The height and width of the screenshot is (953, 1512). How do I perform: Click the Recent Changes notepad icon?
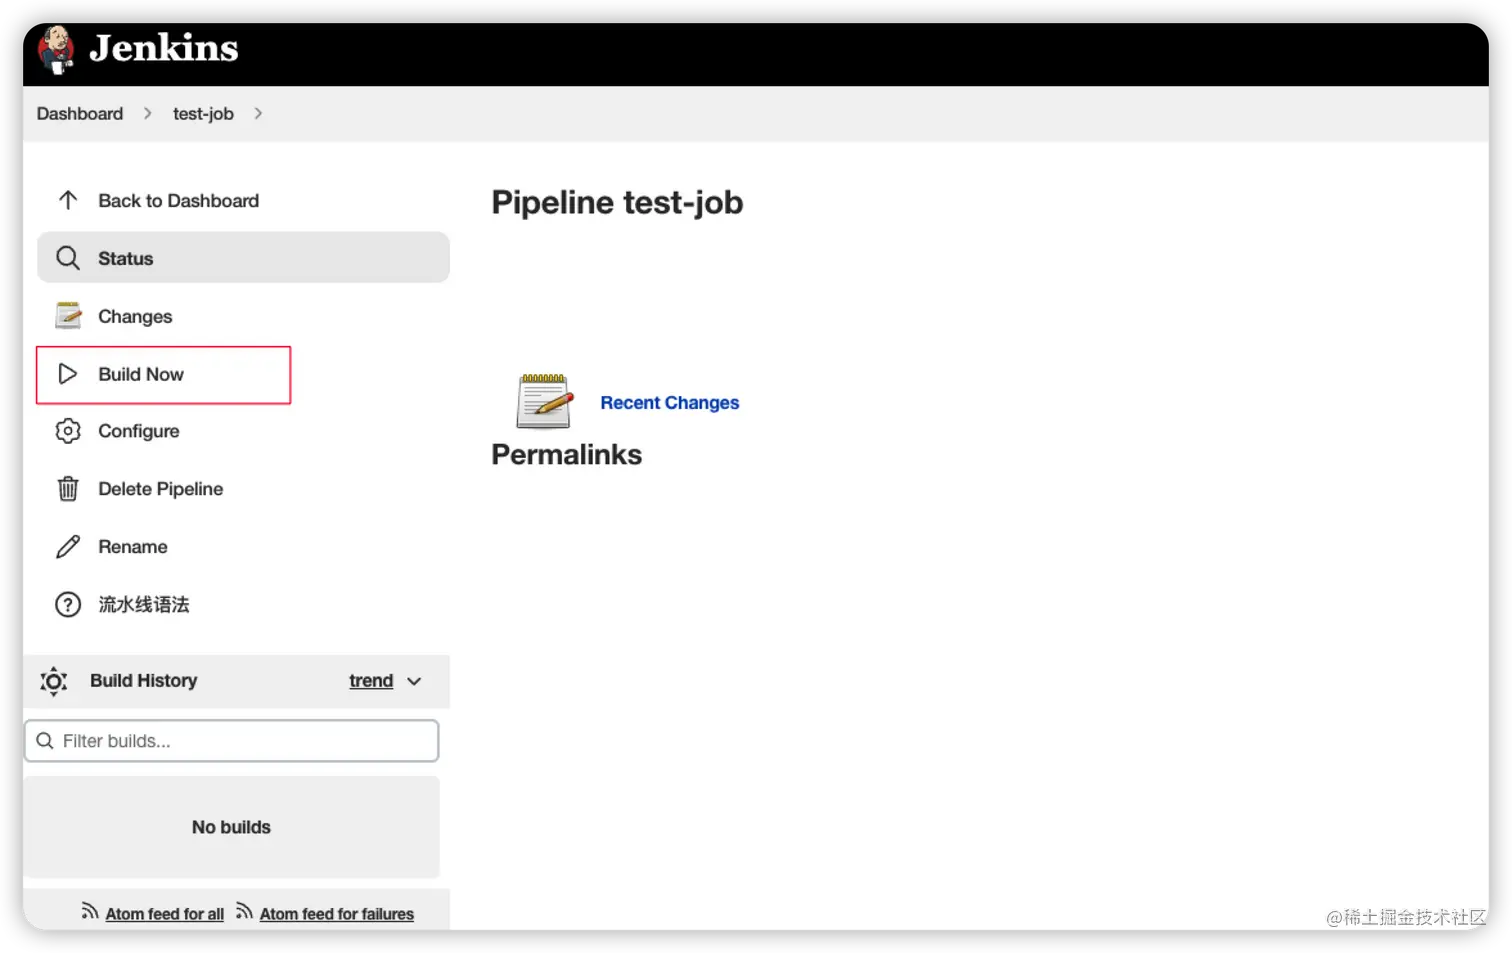pyautogui.click(x=544, y=401)
